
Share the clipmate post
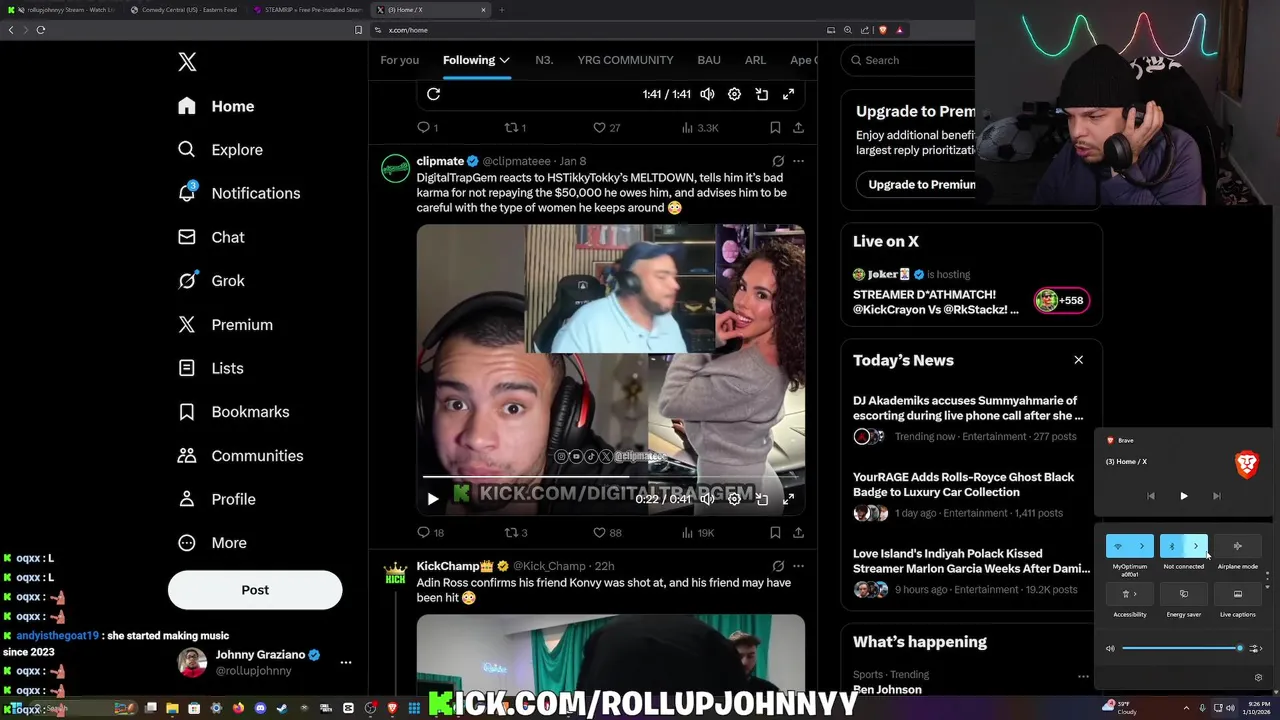tap(798, 533)
